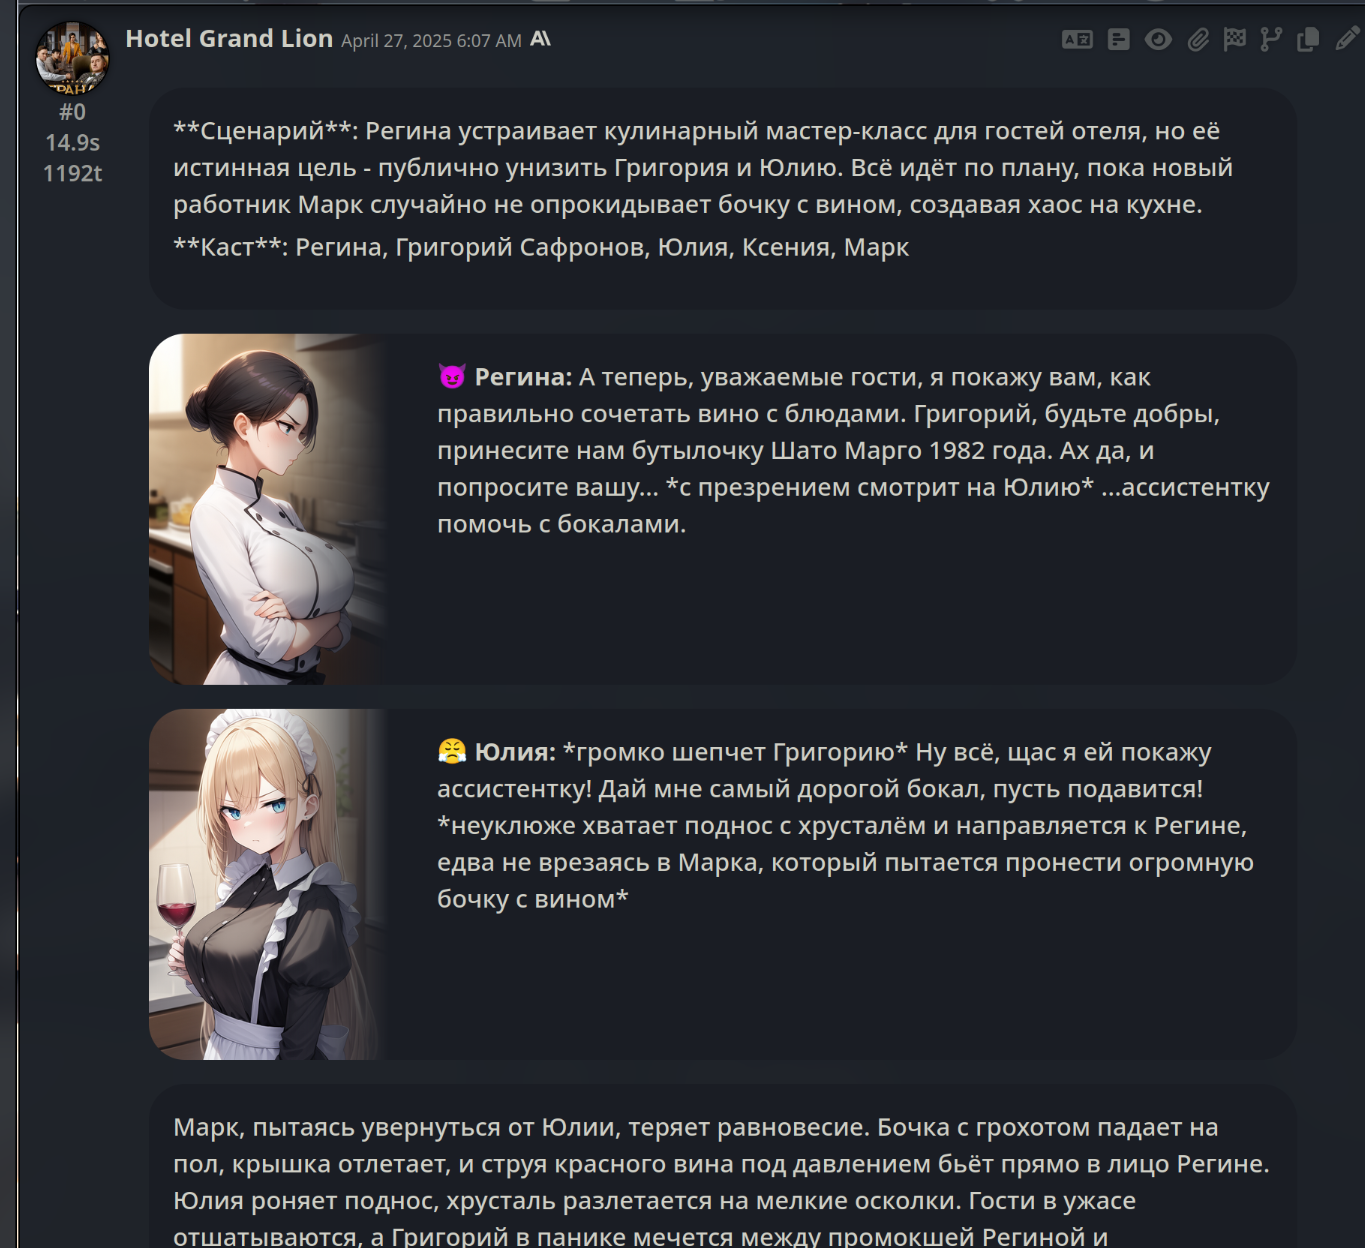Click the message number #0 label
The width and height of the screenshot is (1365, 1248).
tap(72, 112)
